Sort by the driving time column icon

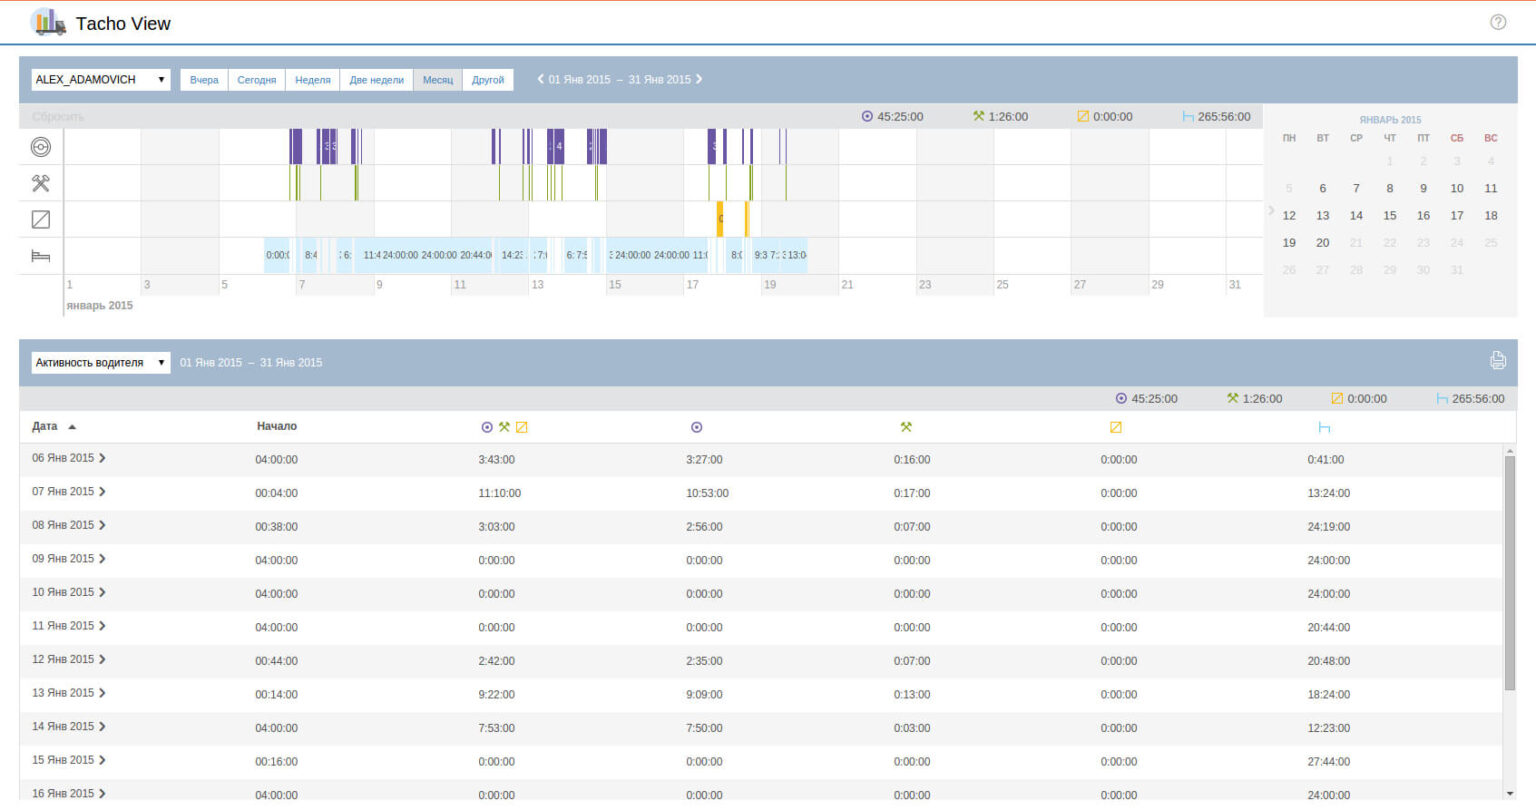coord(696,427)
